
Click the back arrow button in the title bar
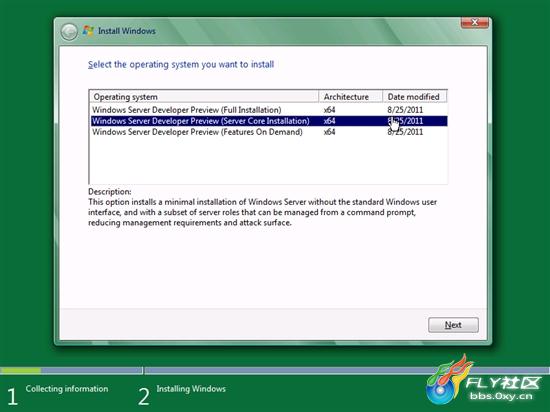pyautogui.click(x=69, y=32)
